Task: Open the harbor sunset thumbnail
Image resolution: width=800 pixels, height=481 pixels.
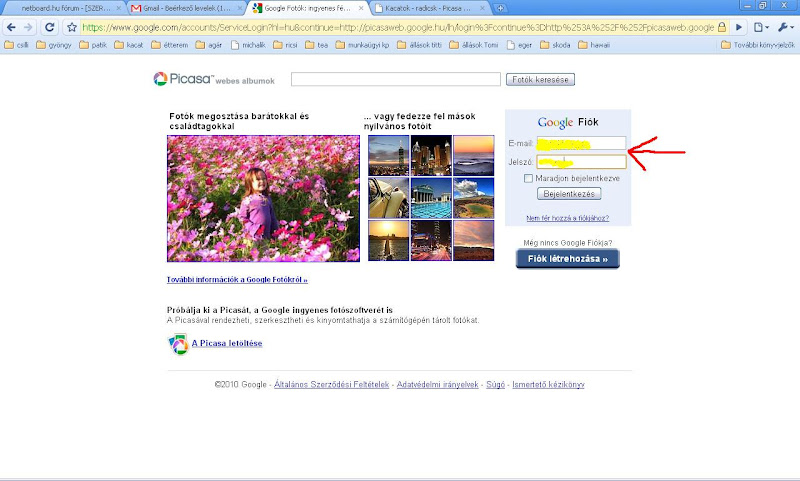Action: coord(389,240)
